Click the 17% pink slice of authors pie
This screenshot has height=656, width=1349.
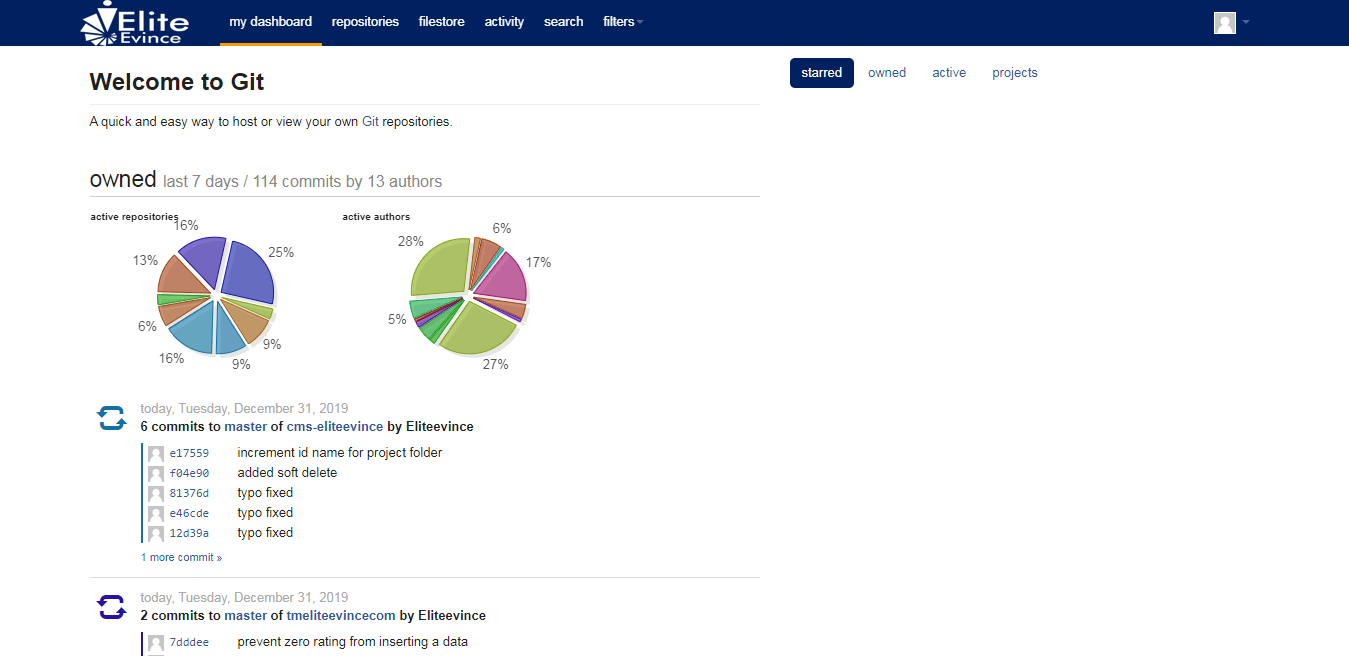(x=502, y=277)
